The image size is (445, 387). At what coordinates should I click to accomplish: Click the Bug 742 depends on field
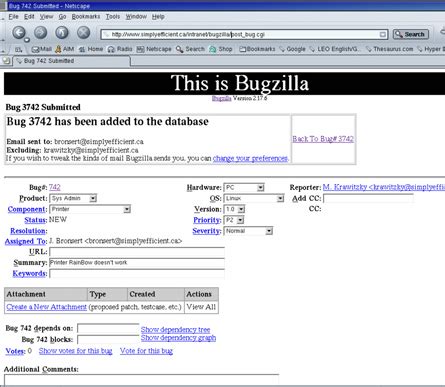(108, 328)
